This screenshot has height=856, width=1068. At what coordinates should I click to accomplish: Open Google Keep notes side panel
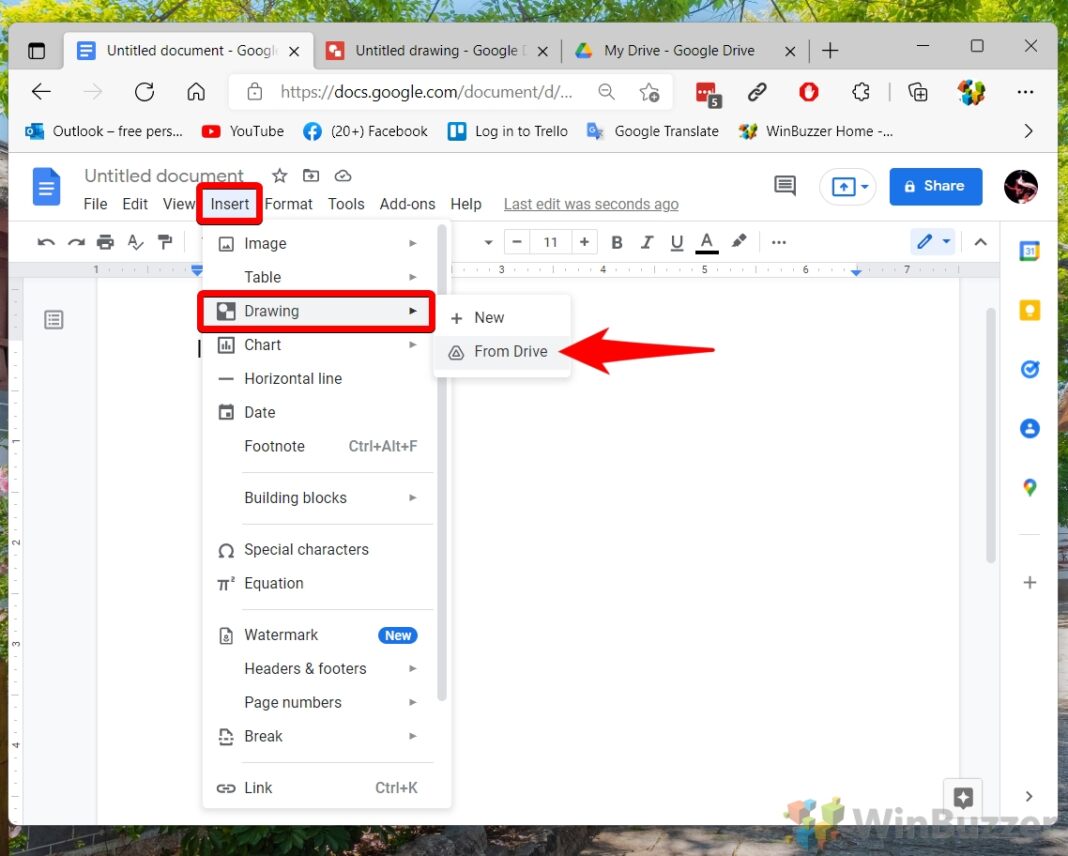pos(1029,310)
